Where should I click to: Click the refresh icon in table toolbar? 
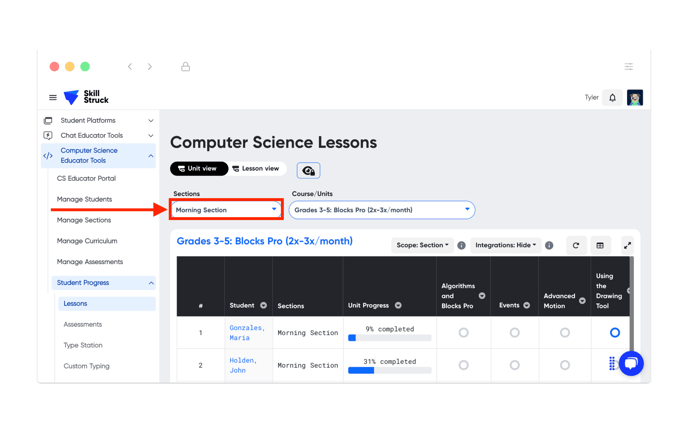[576, 245]
